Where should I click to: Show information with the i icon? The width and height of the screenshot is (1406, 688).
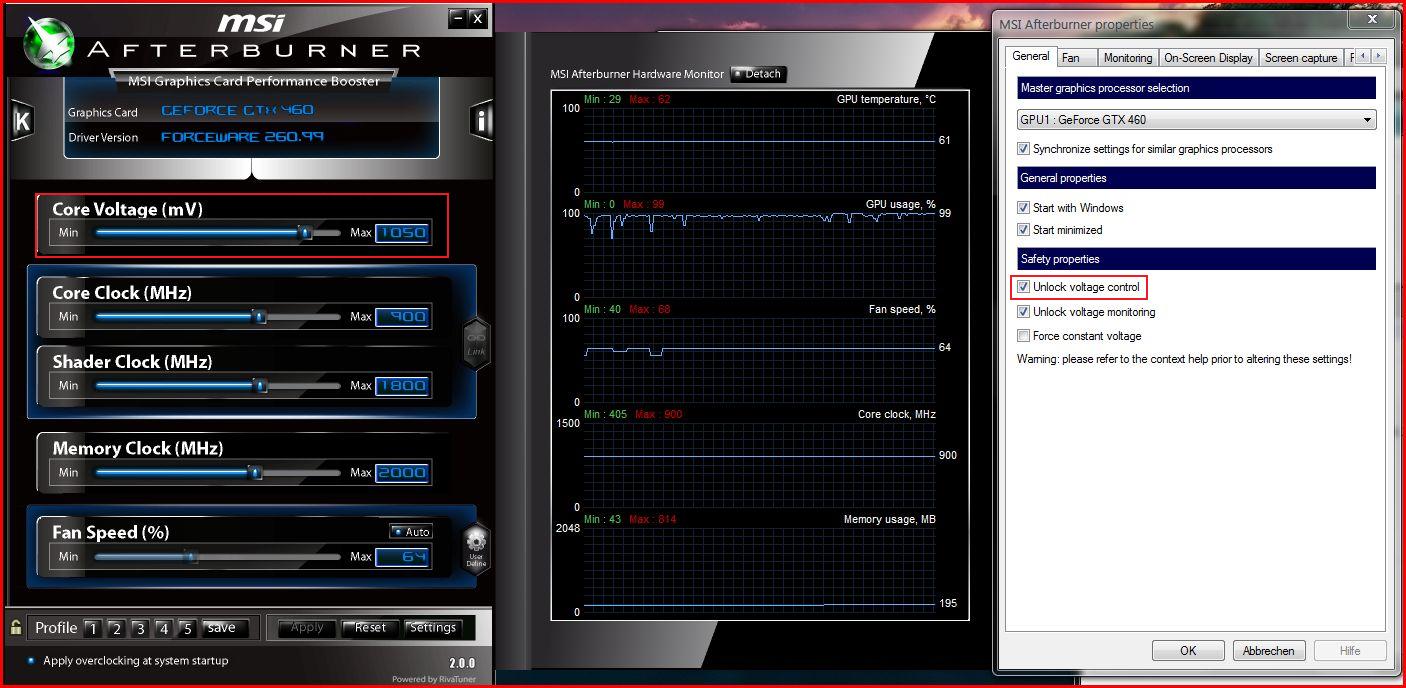(x=482, y=121)
